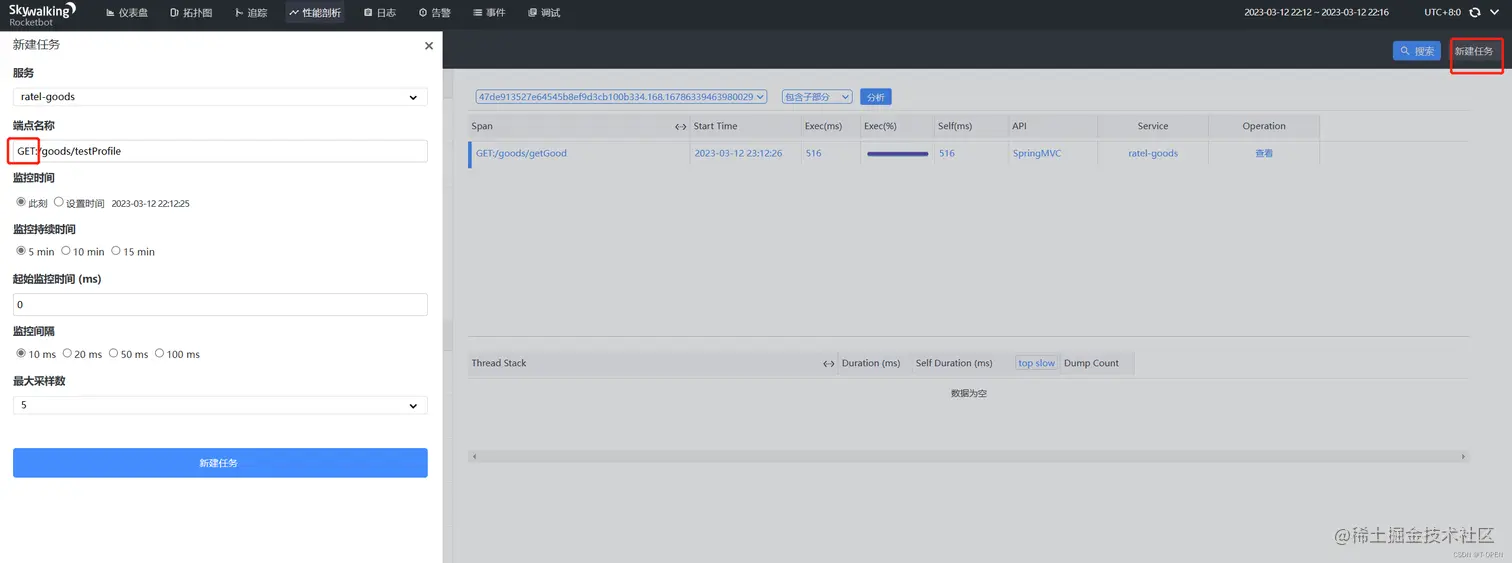Viewport: 1512px width, 563px height.
Task: Open the 拓扑图 topology tab
Action: (x=191, y=13)
